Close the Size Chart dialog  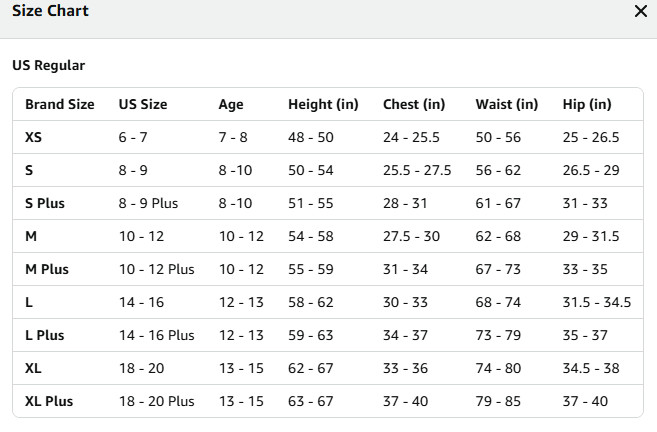click(x=641, y=11)
